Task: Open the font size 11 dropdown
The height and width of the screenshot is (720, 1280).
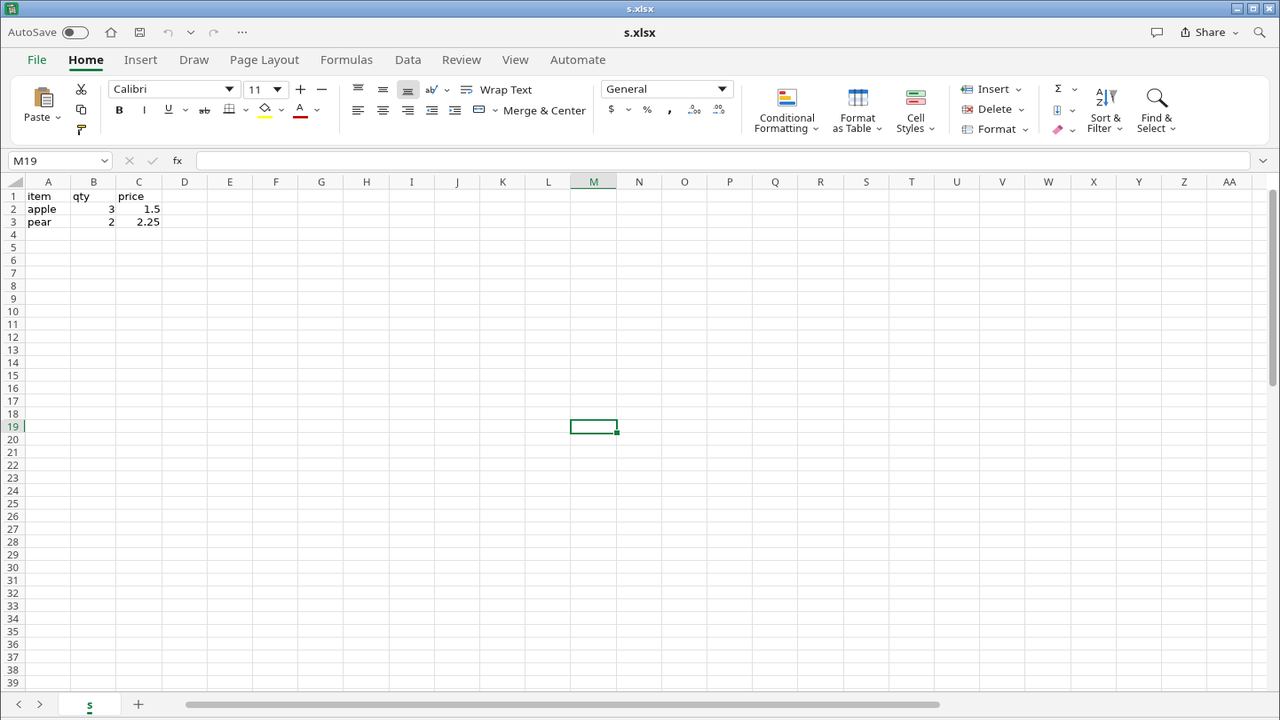Action: click(x=278, y=90)
